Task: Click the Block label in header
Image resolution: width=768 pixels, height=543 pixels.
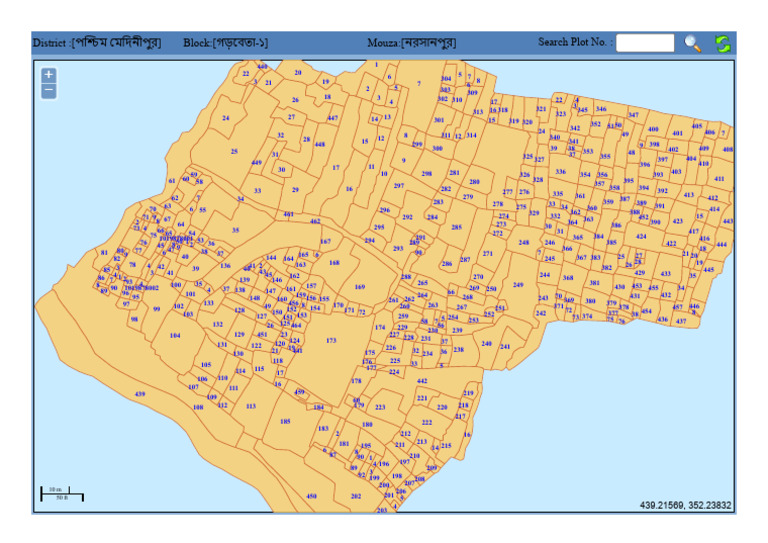Action: pyautogui.click(x=225, y=43)
